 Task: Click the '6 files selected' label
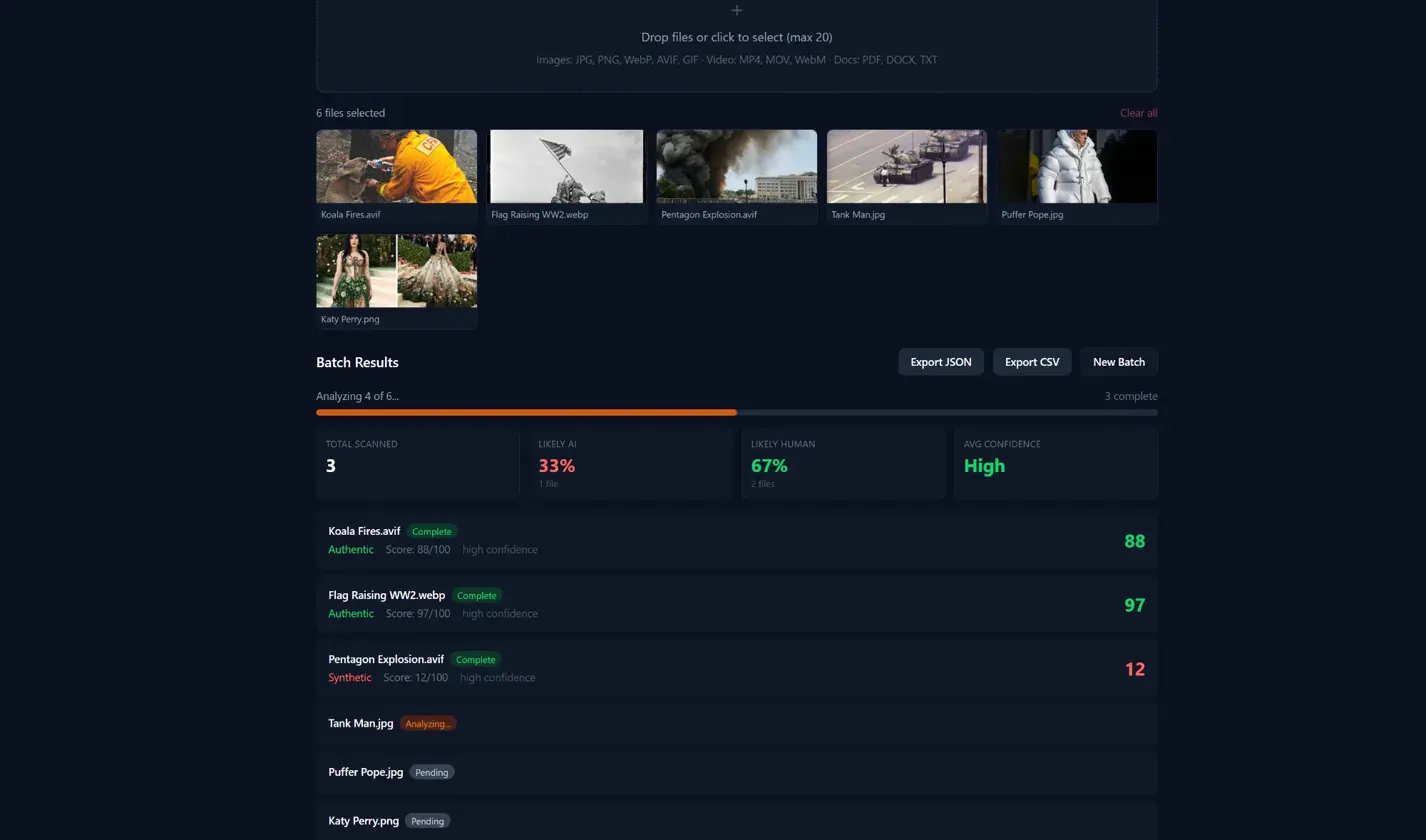351,113
